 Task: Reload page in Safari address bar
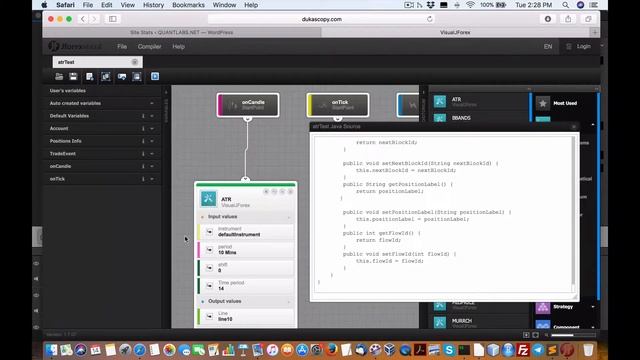[429, 19]
